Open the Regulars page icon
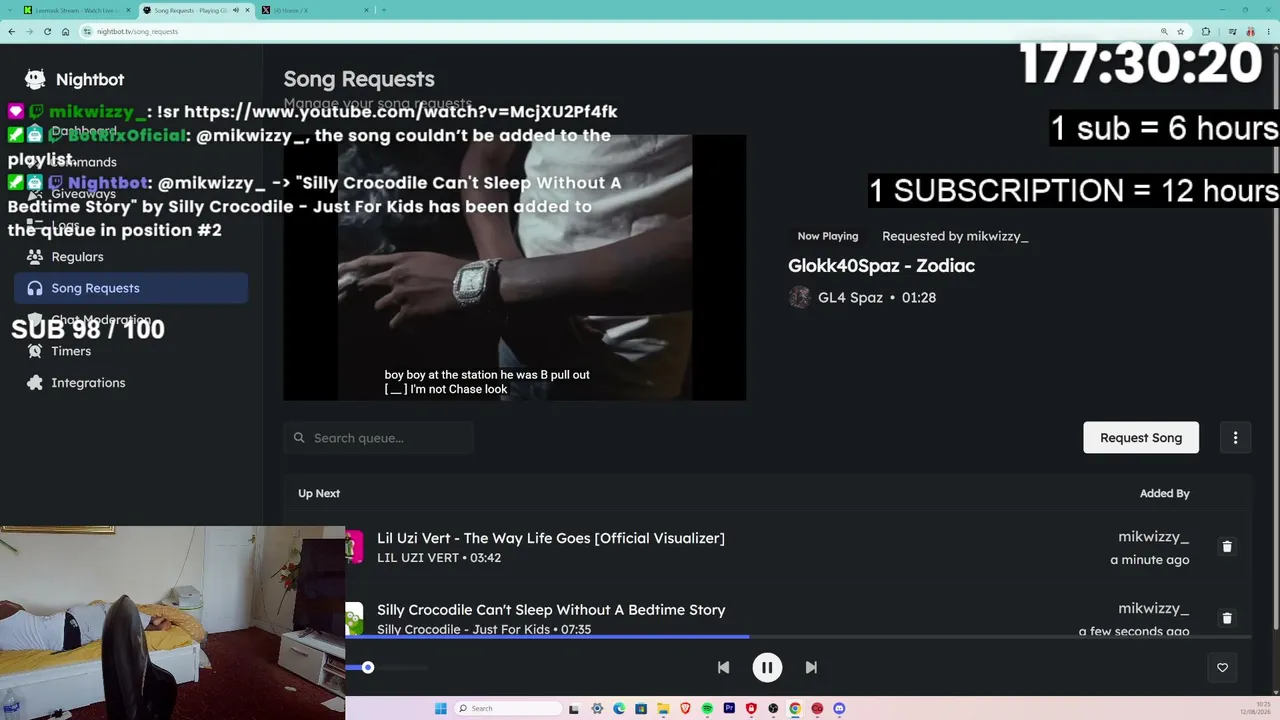 click(35, 257)
